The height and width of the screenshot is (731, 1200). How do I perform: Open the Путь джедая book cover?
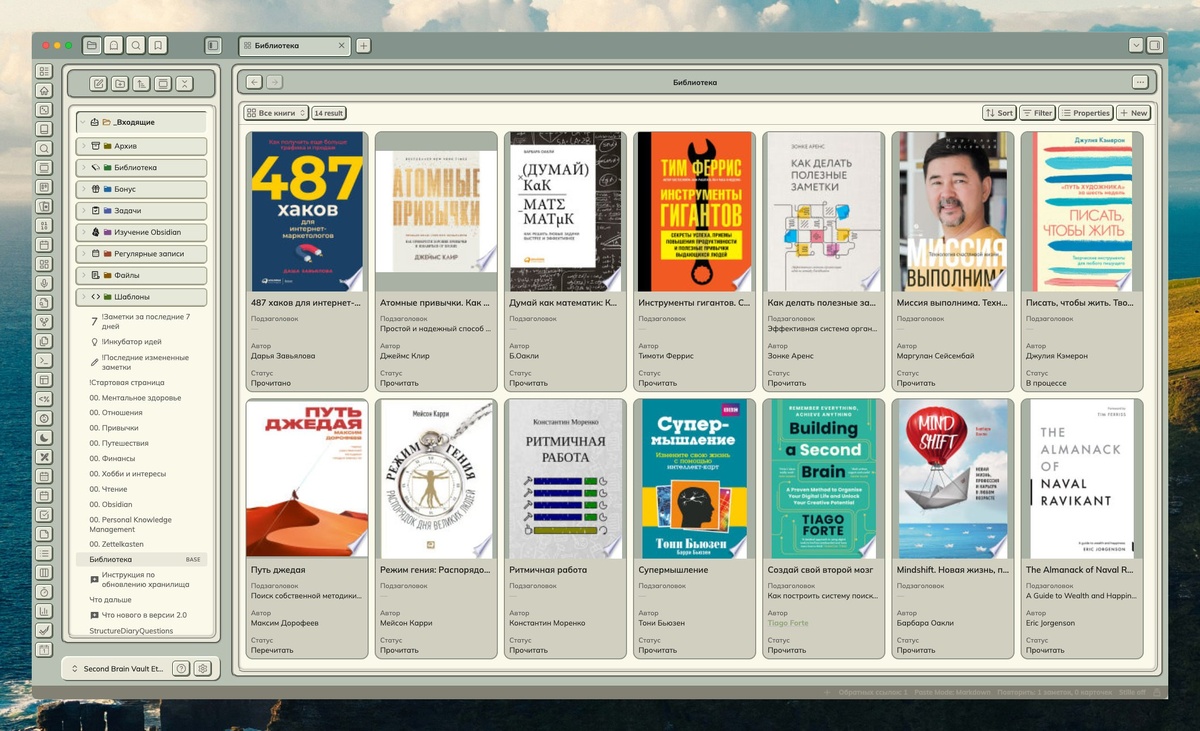306,478
